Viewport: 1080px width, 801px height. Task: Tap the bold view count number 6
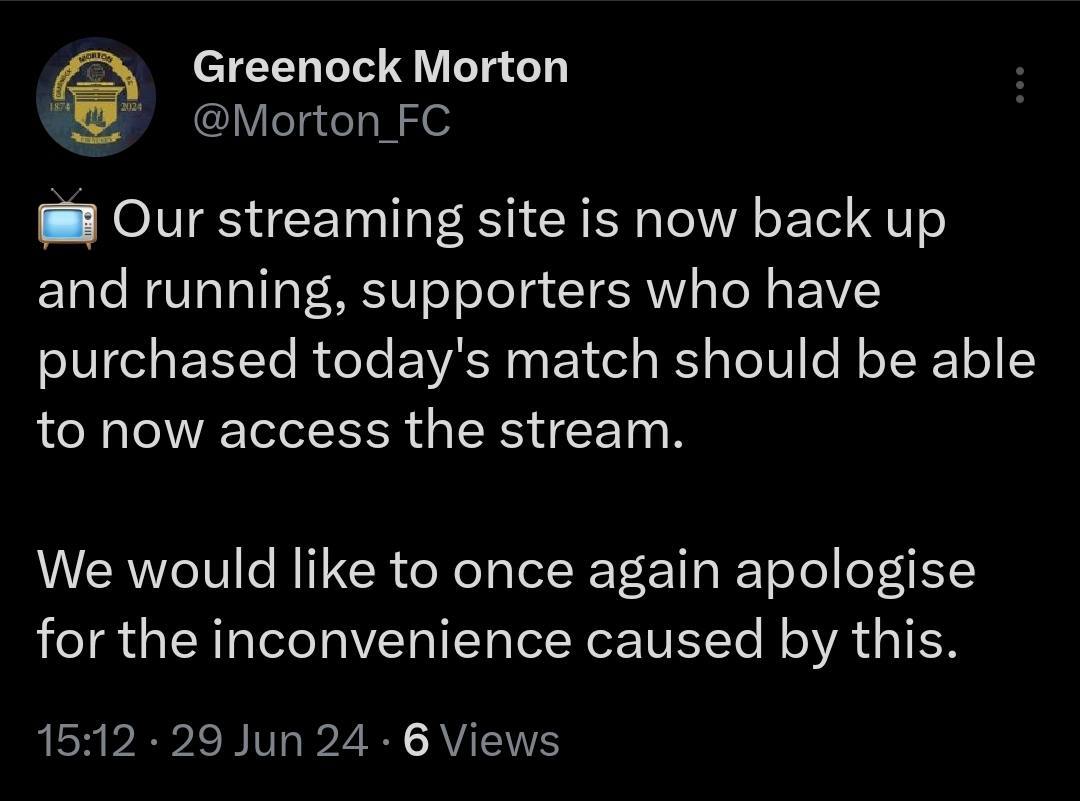click(x=417, y=741)
